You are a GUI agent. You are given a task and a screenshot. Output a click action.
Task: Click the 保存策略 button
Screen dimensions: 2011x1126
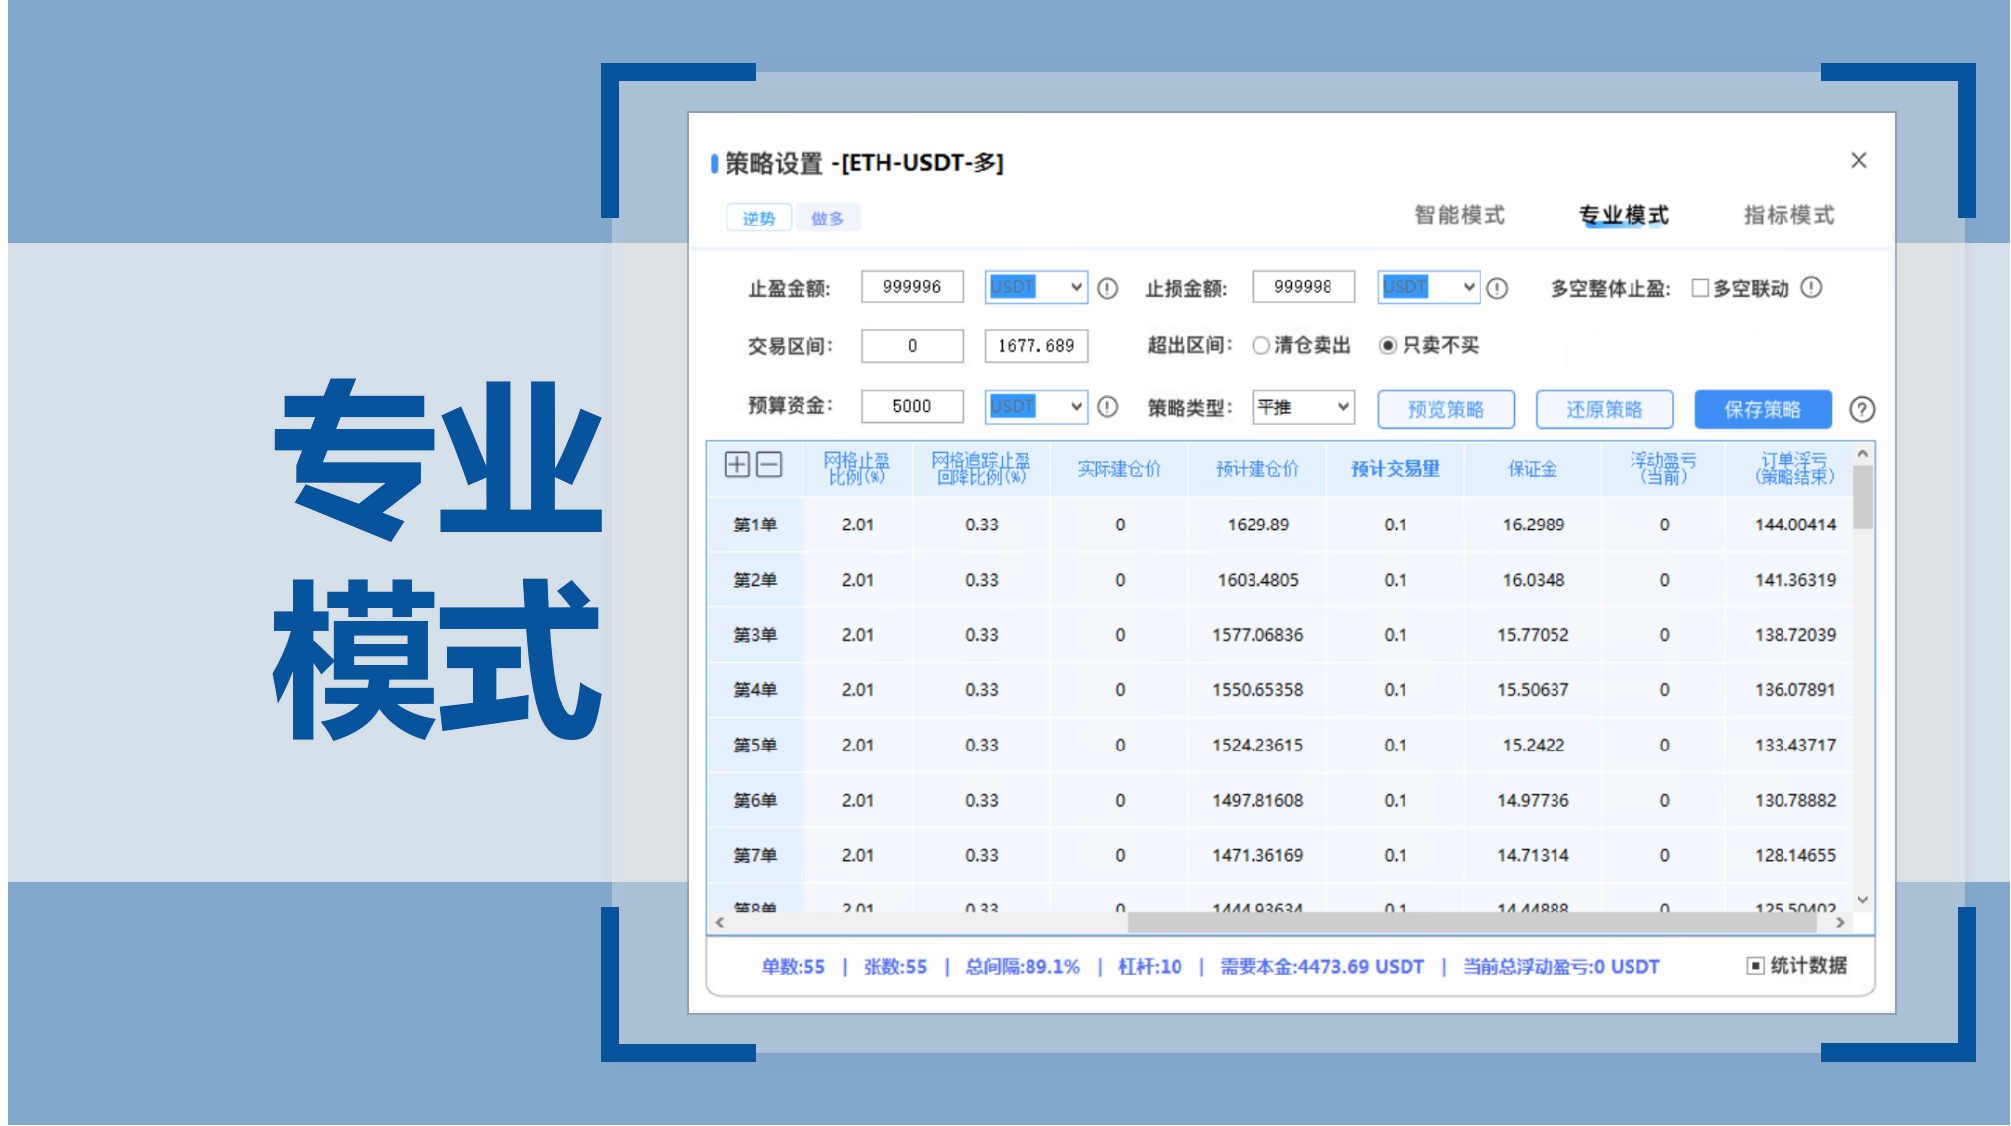tap(1762, 409)
